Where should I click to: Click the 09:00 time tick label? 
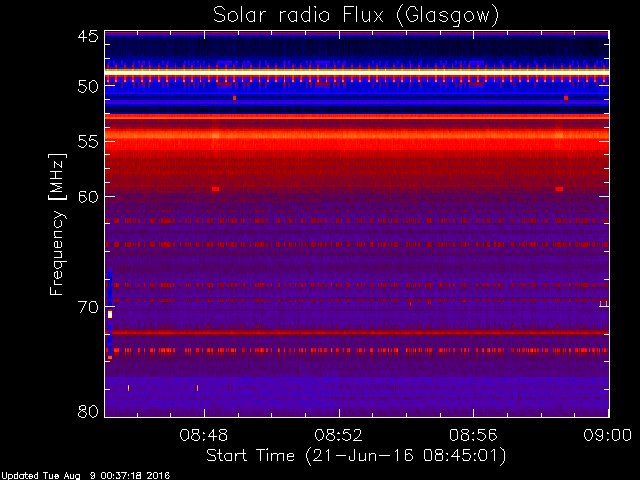tap(607, 436)
